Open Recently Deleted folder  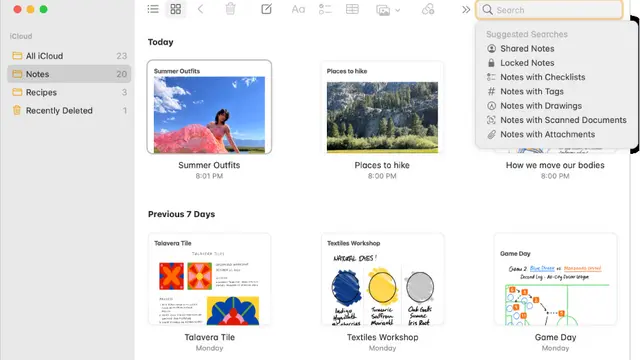point(69,111)
